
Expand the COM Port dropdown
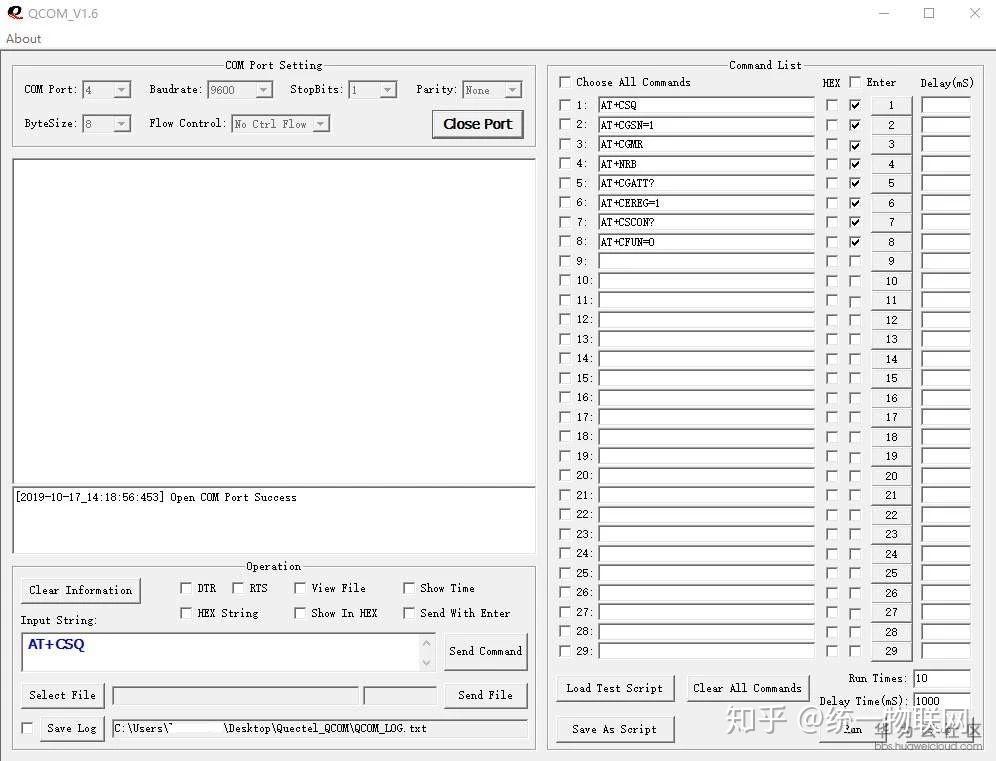point(122,90)
